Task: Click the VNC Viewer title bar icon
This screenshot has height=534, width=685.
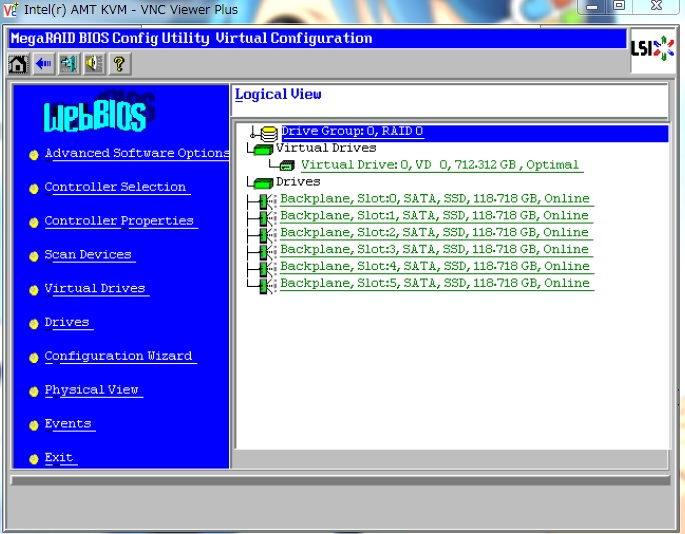Action: click(10, 9)
